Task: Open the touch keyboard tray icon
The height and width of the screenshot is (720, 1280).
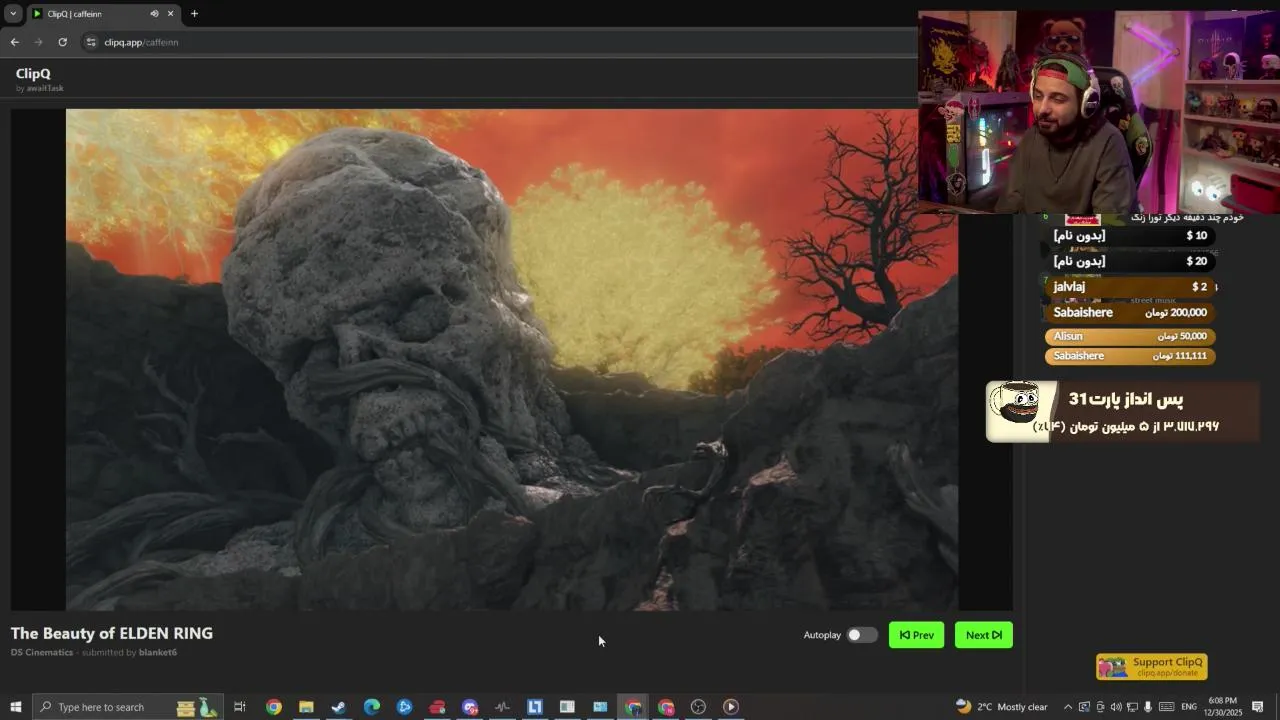Action: click(x=1166, y=707)
